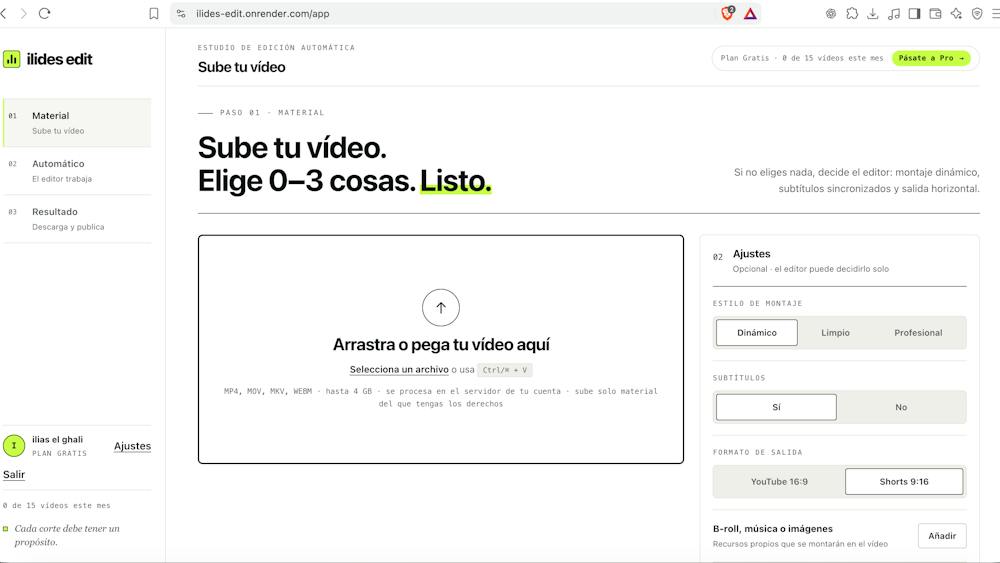Click ilides edit brand name text

pos(59,59)
